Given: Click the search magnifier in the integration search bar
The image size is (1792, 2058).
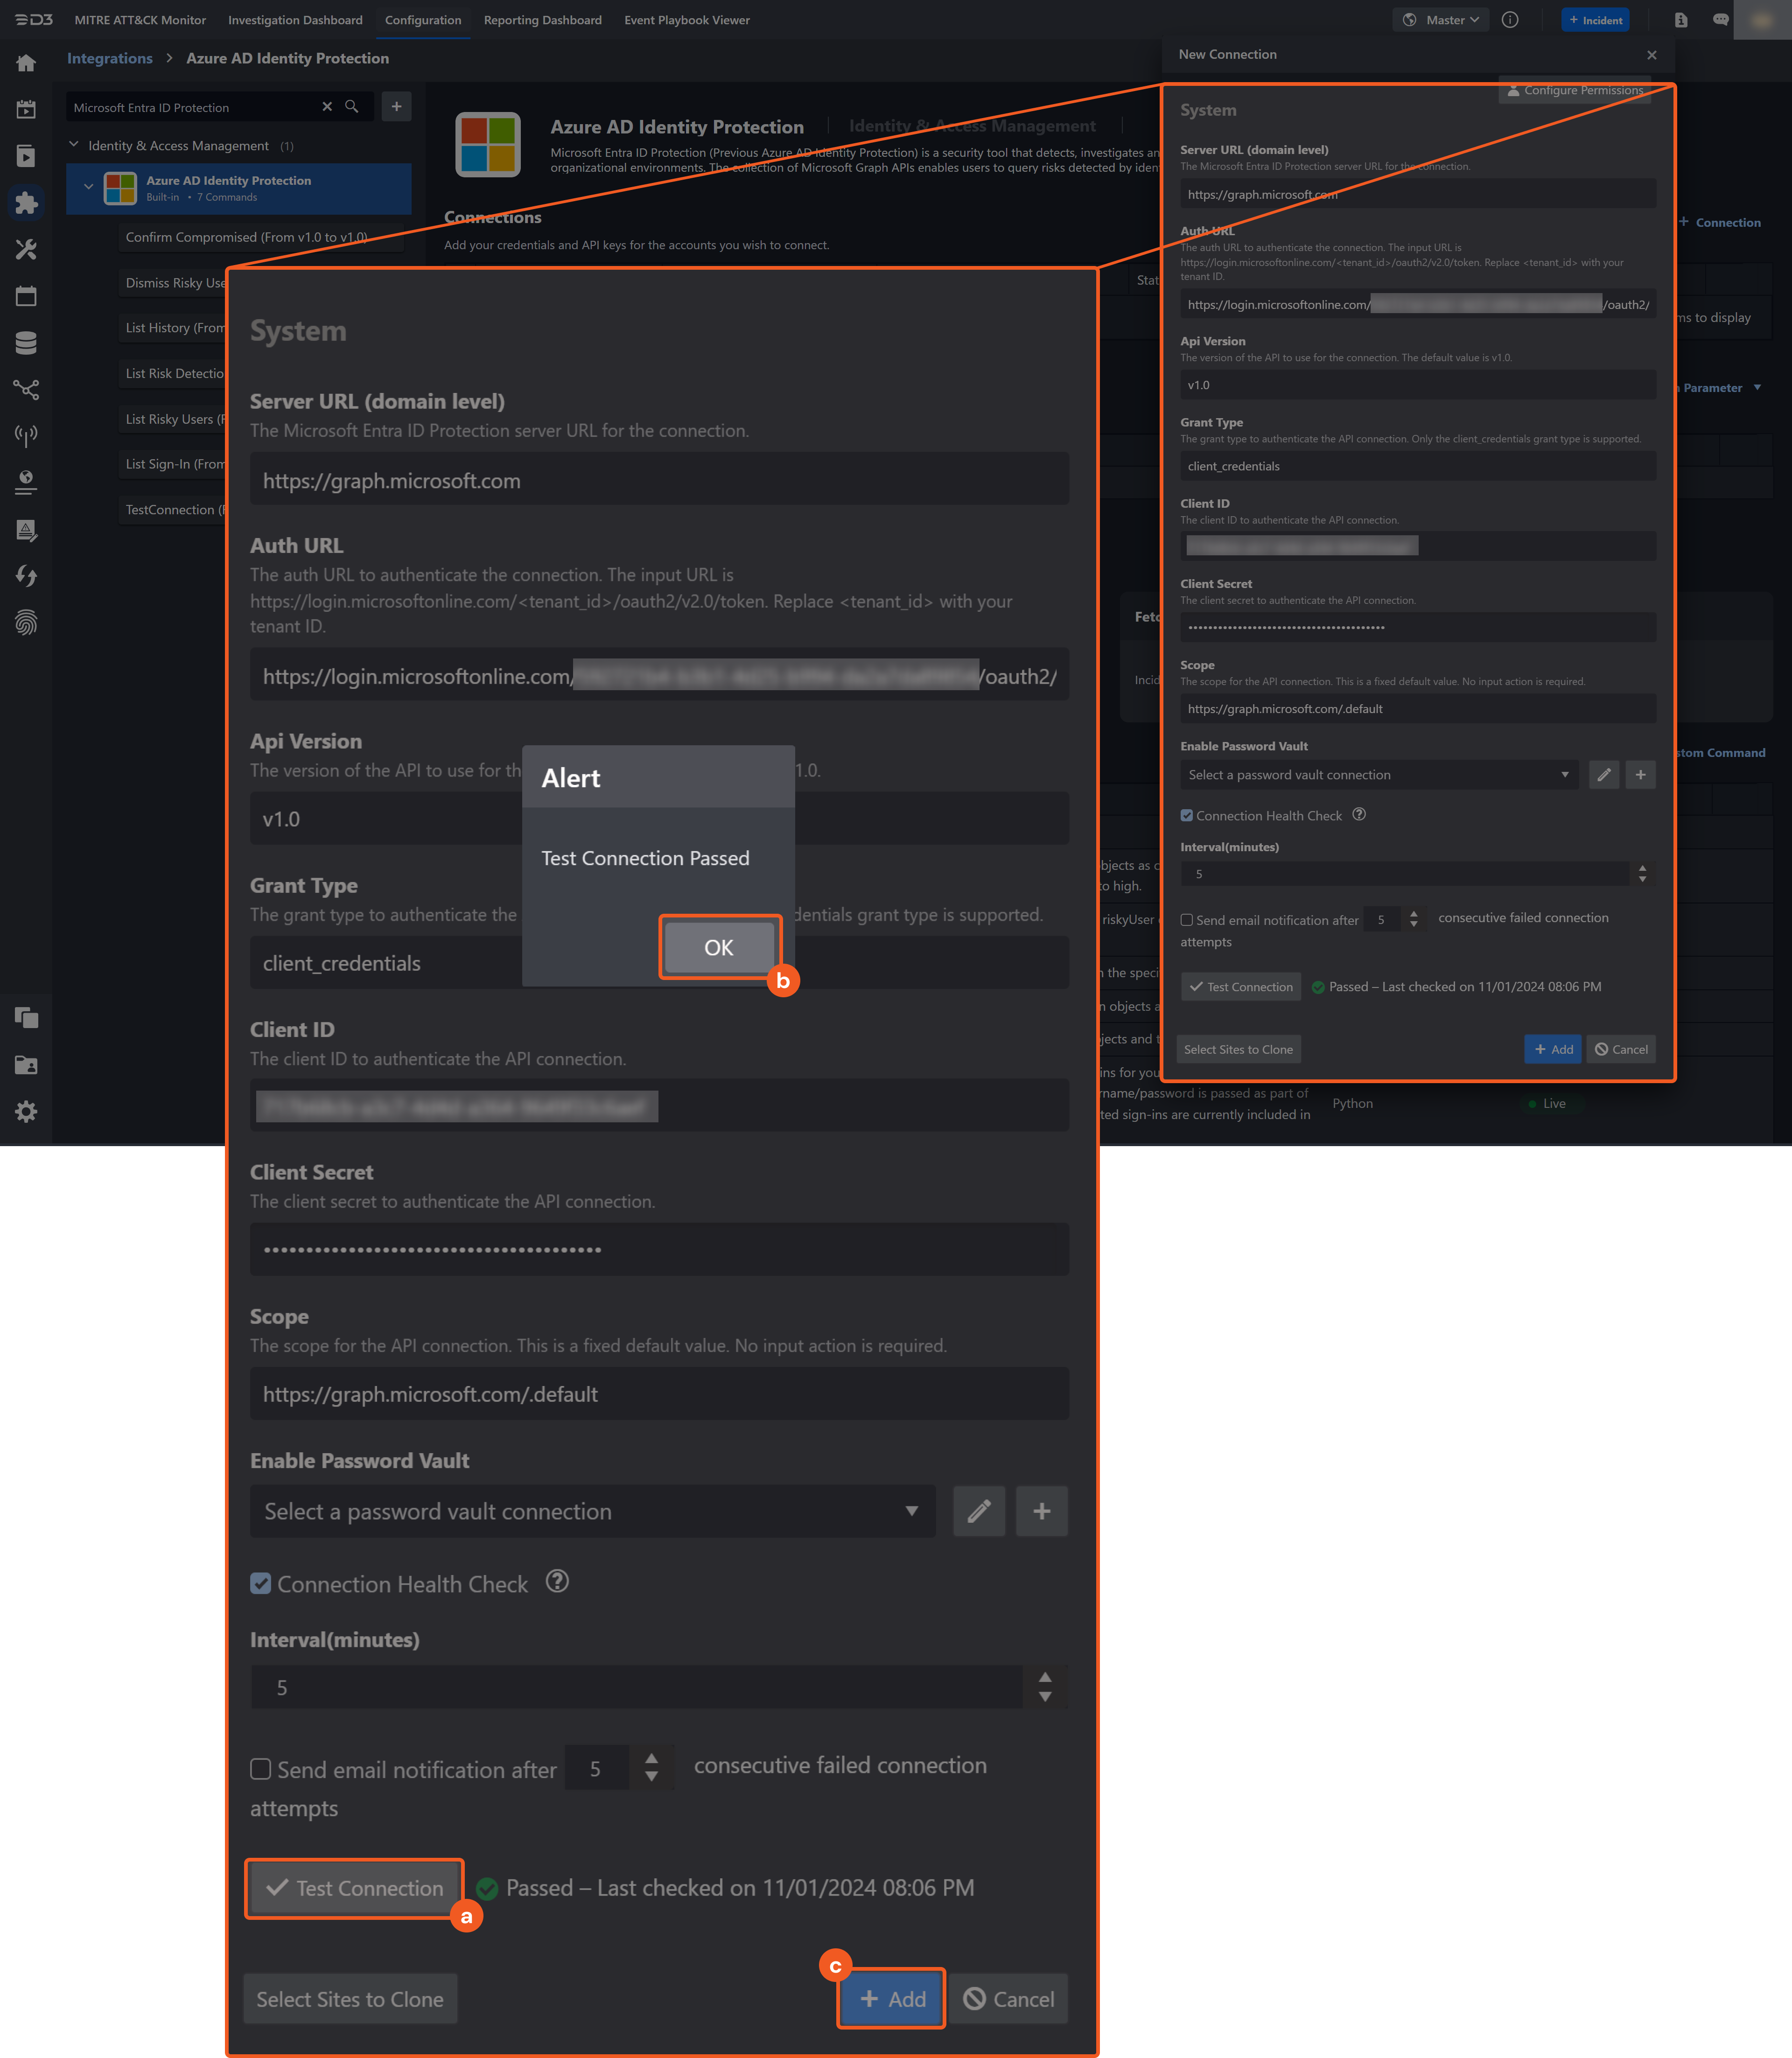Looking at the screenshot, I should [351, 106].
